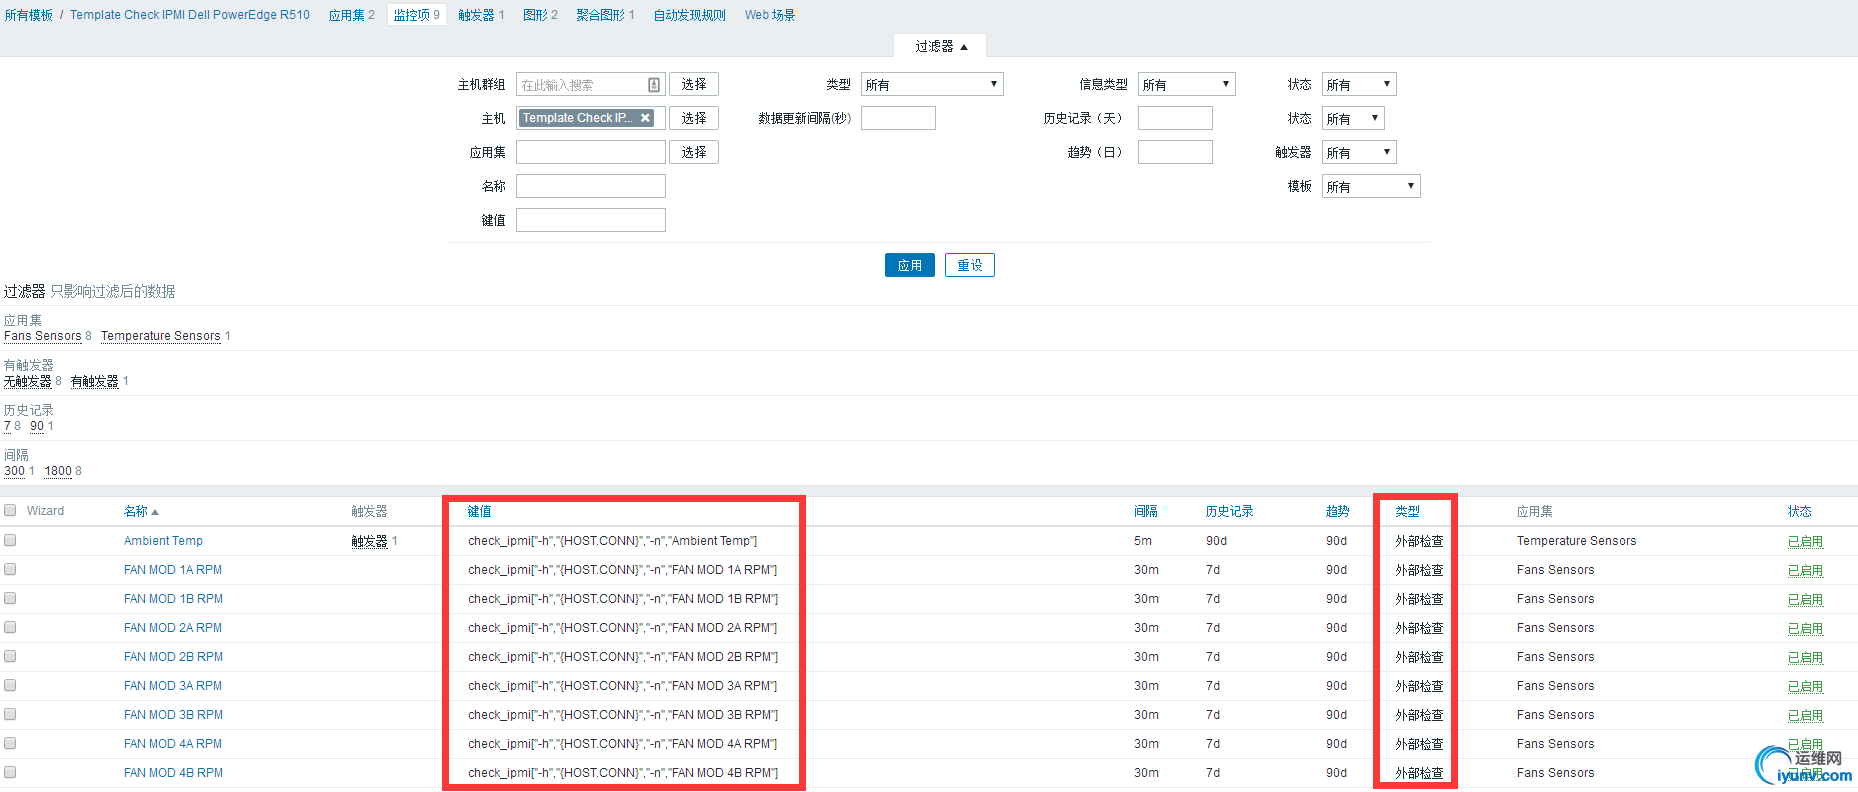The width and height of the screenshot is (1858, 792).
Task: Filter by Temperature Sensors application
Action: click(161, 336)
